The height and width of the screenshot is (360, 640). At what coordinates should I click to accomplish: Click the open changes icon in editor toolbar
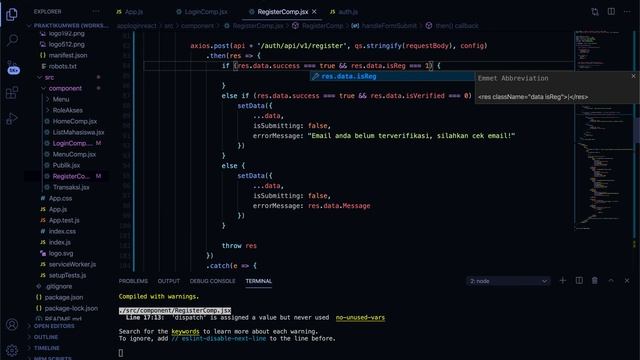[595, 12]
